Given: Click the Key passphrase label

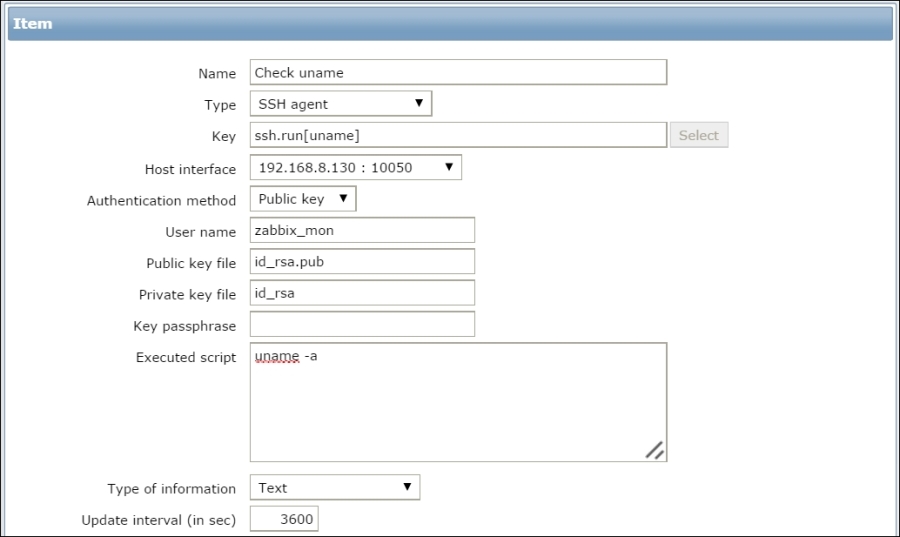Looking at the screenshot, I should coord(184,326).
